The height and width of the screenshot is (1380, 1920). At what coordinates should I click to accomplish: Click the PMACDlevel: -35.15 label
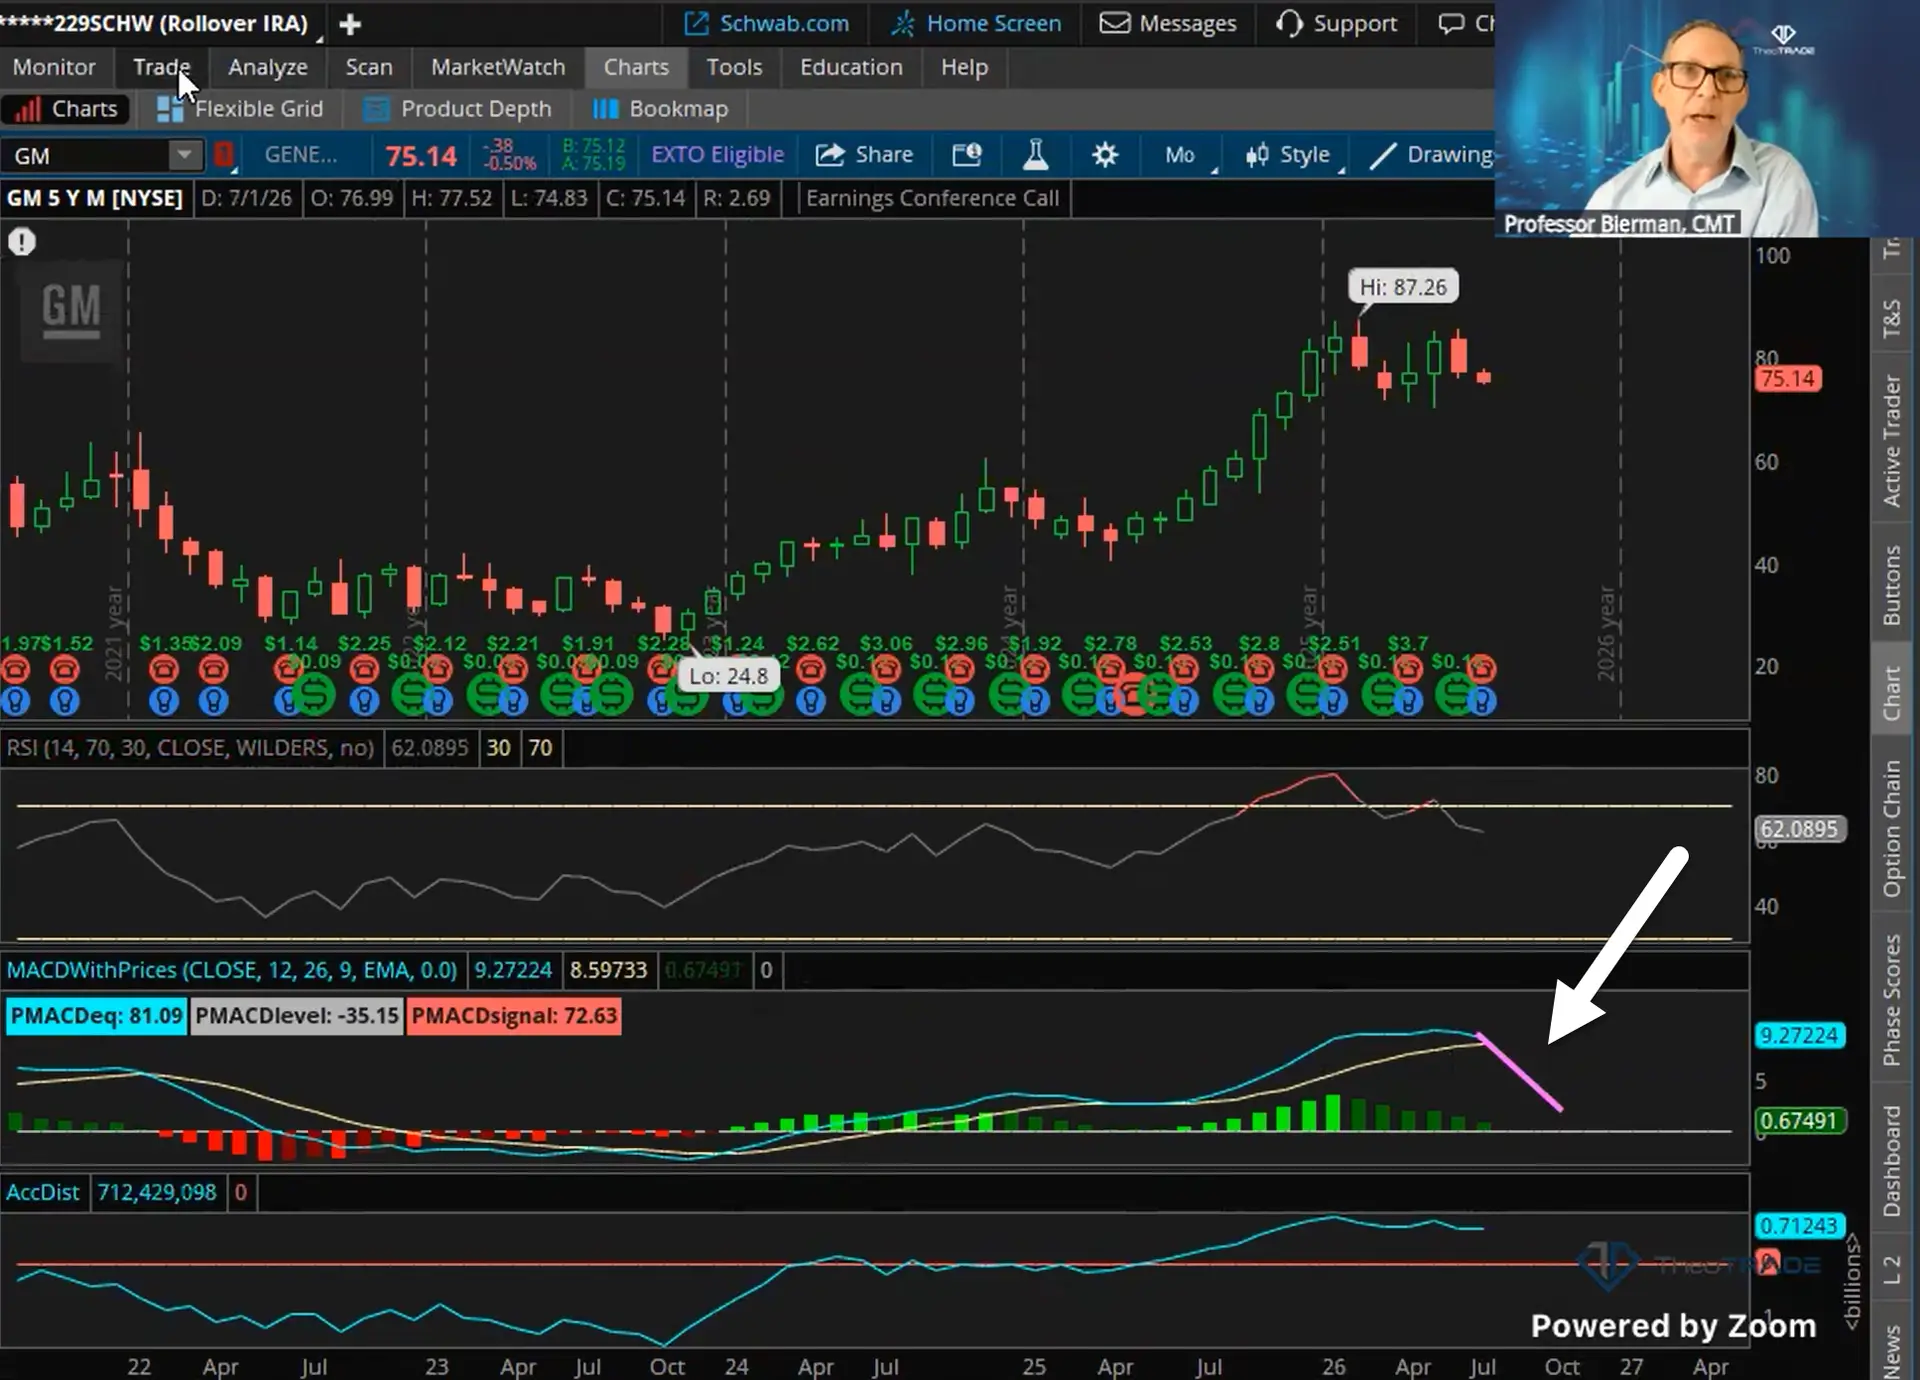[297, 1016]
